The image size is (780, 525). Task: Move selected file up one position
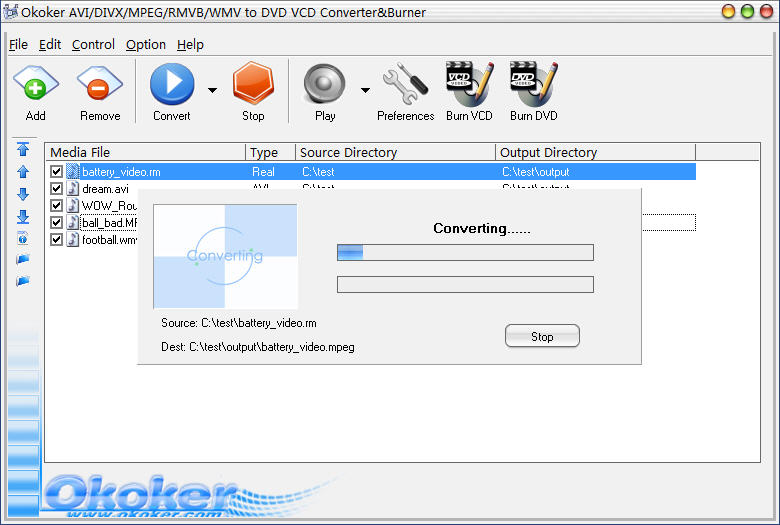(23, 172)
